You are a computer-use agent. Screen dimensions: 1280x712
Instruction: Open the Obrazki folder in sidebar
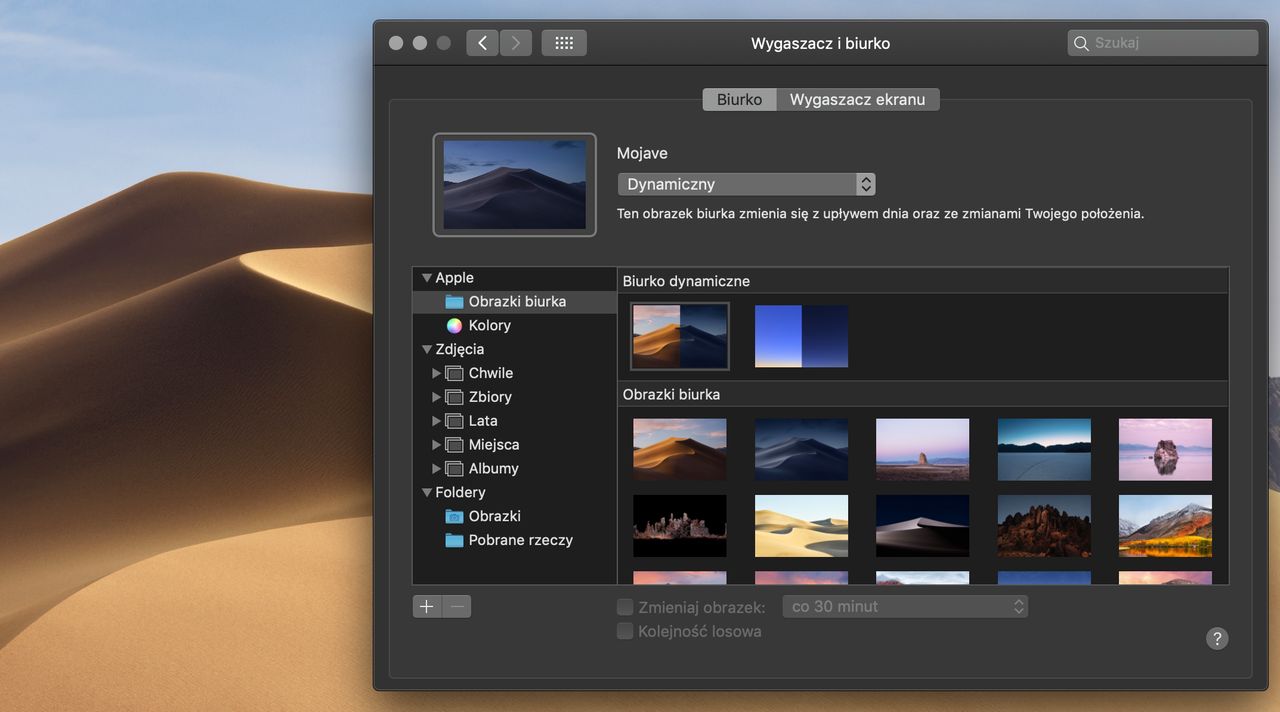coord(494,516)
